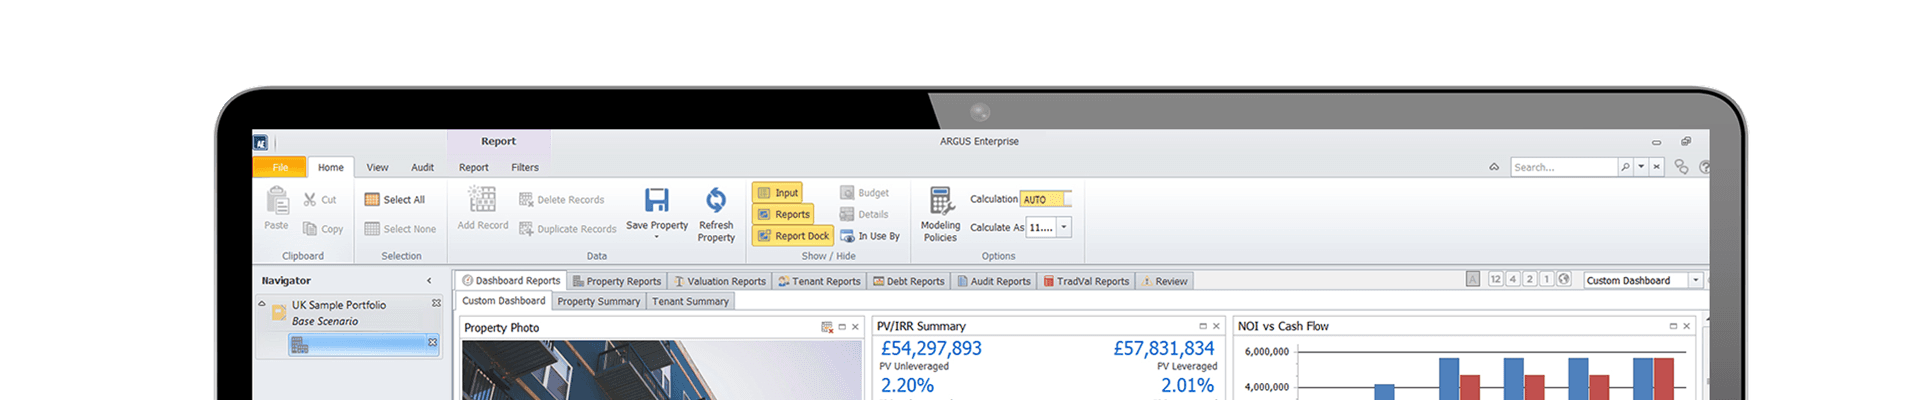Switch to Tenant Summary sub-tab

[690, 301]
